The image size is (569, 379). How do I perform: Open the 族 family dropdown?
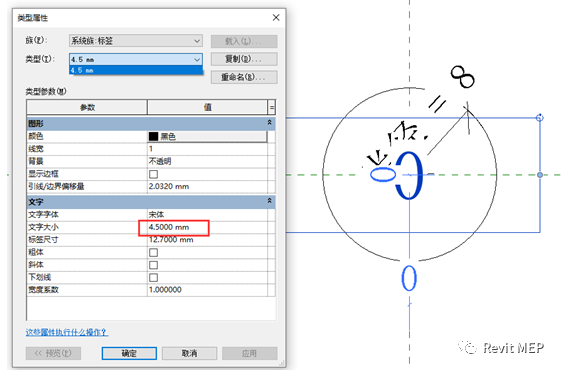136,41
